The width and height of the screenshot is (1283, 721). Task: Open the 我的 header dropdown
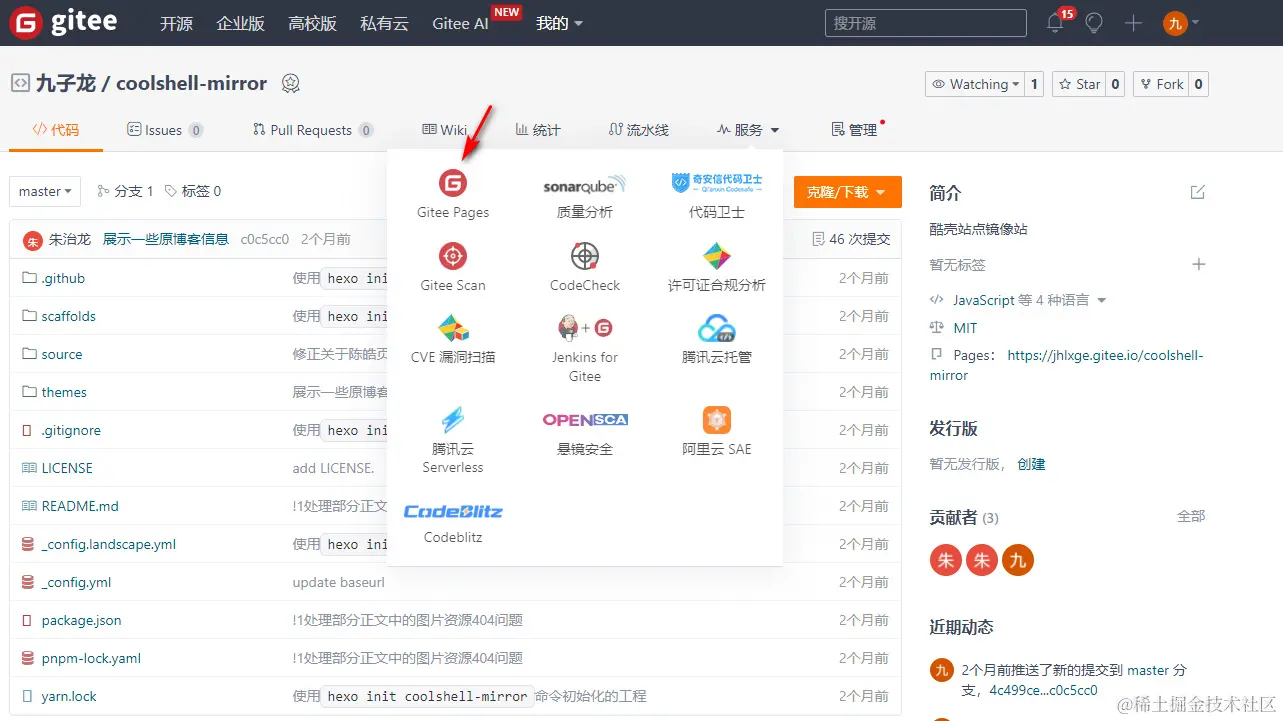tap(559, 23)
